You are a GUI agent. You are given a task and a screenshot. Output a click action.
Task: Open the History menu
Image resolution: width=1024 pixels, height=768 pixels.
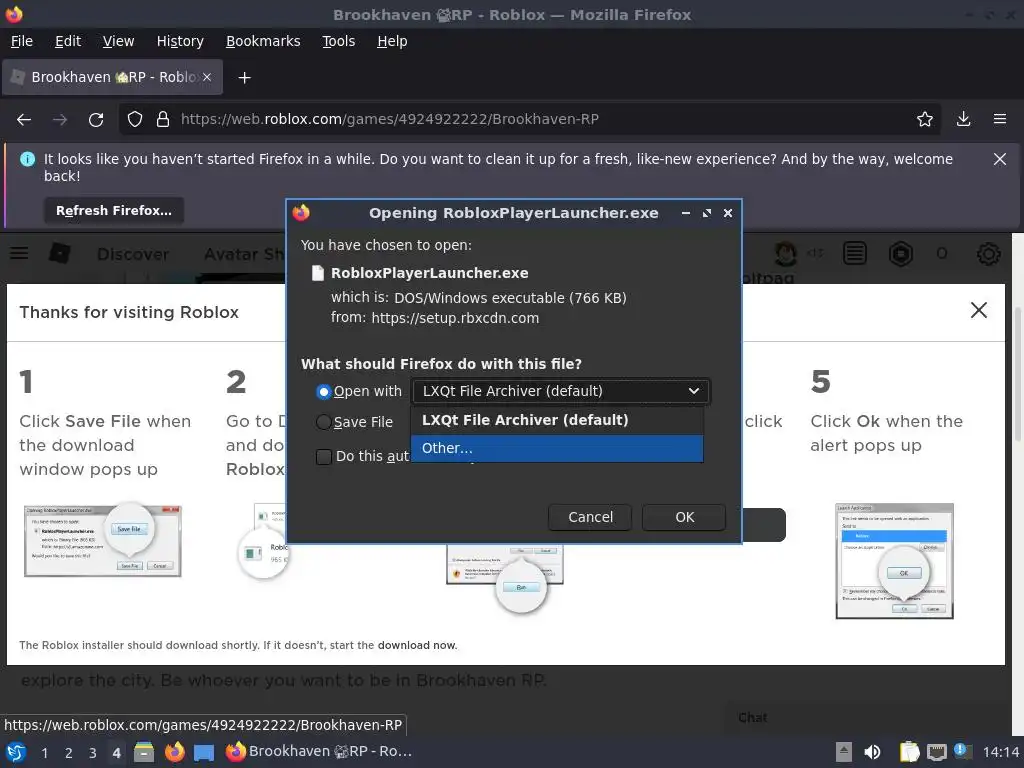pos(180,41)
